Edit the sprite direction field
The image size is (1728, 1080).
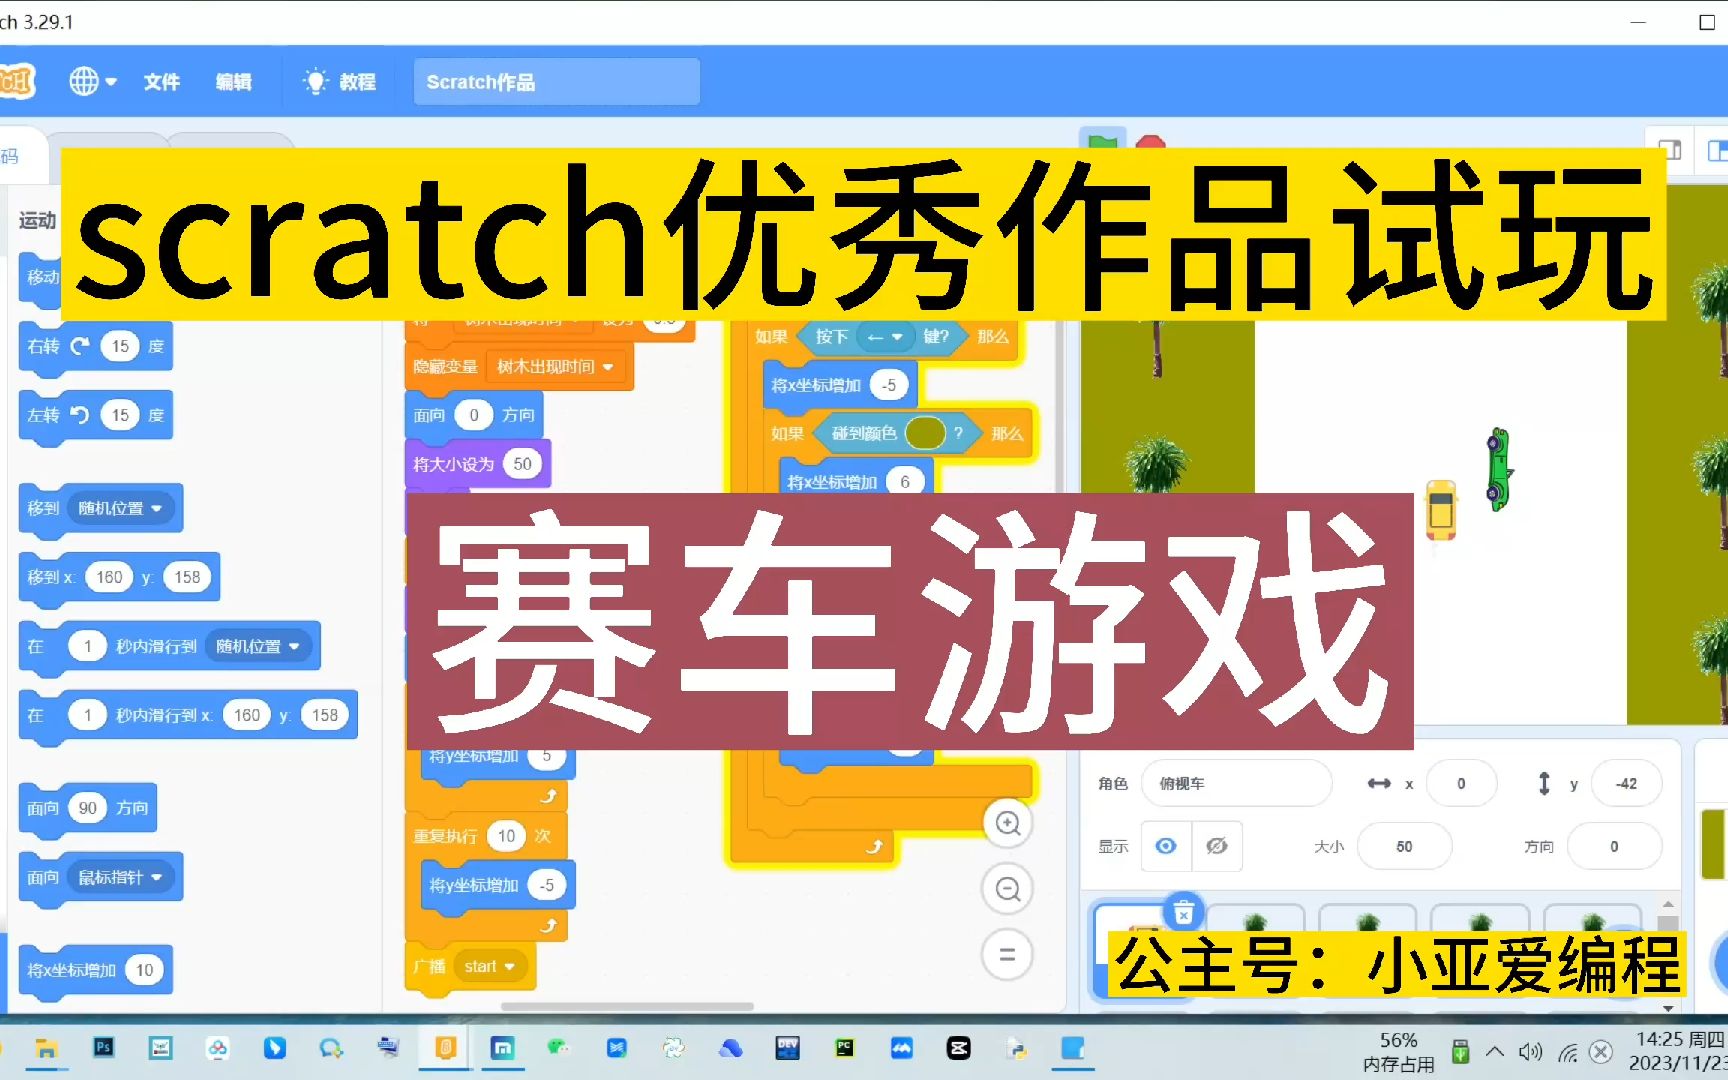pyautogui.click(x=1614, y=846)
